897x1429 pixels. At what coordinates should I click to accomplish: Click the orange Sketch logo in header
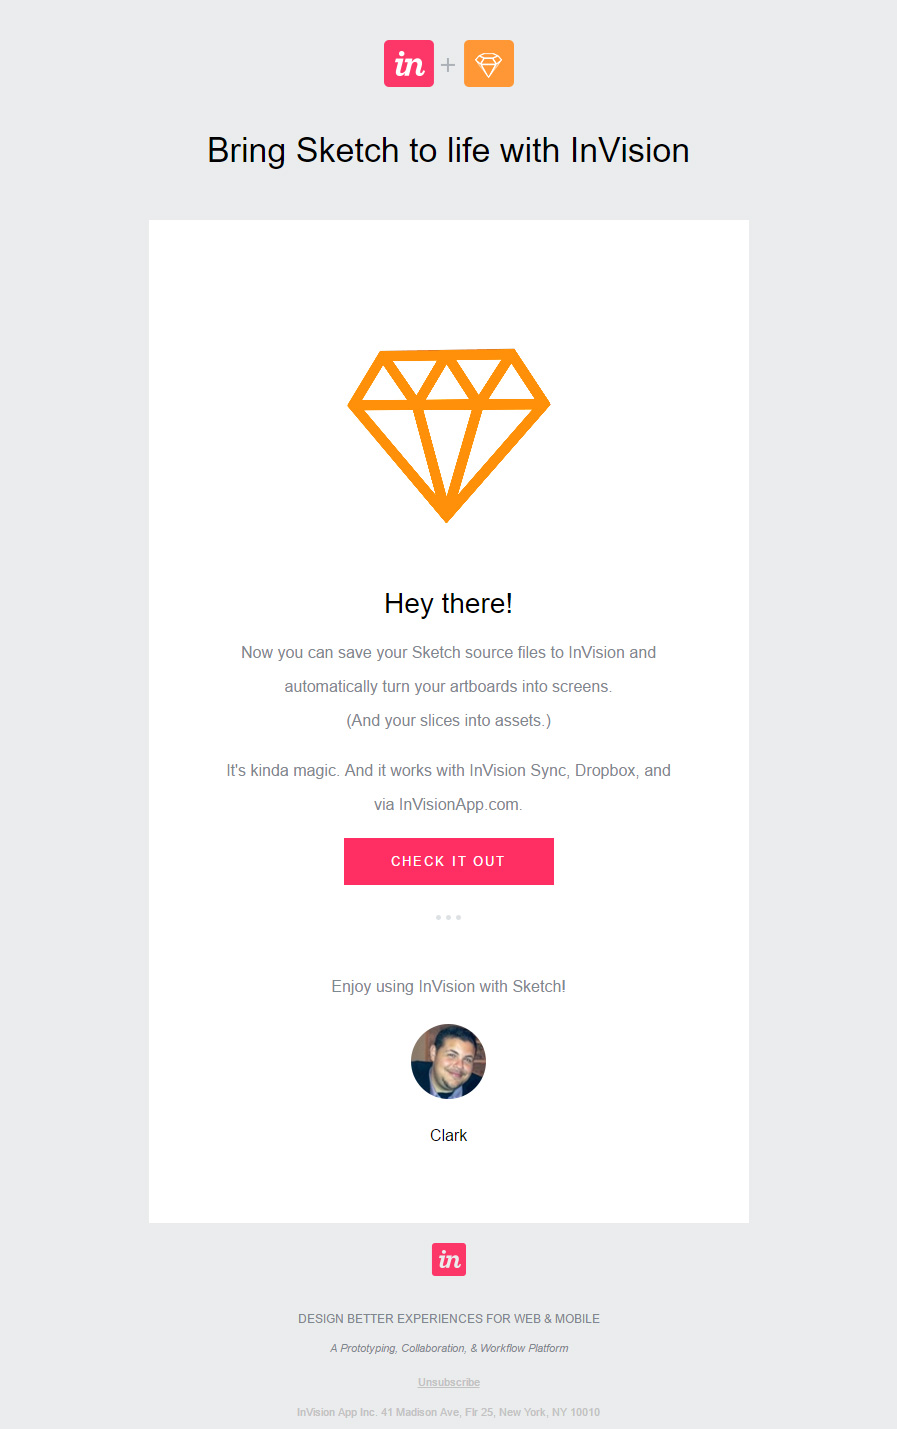(488, 64)
